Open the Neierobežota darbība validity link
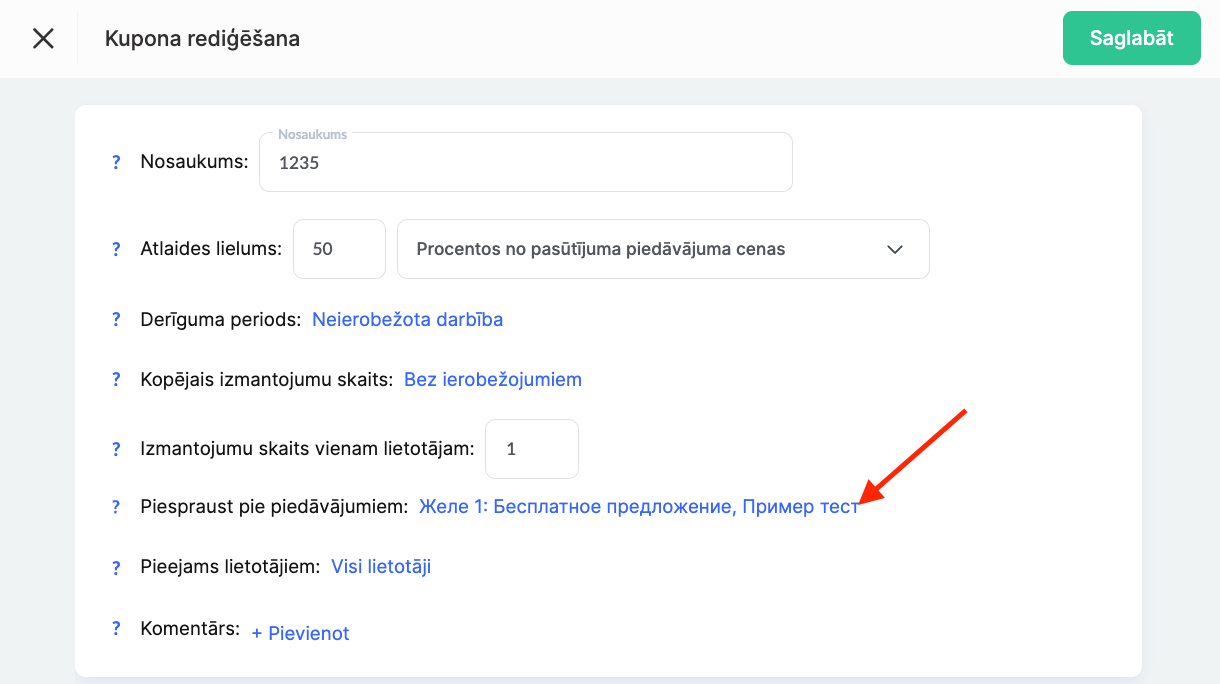 coord(407,320)
